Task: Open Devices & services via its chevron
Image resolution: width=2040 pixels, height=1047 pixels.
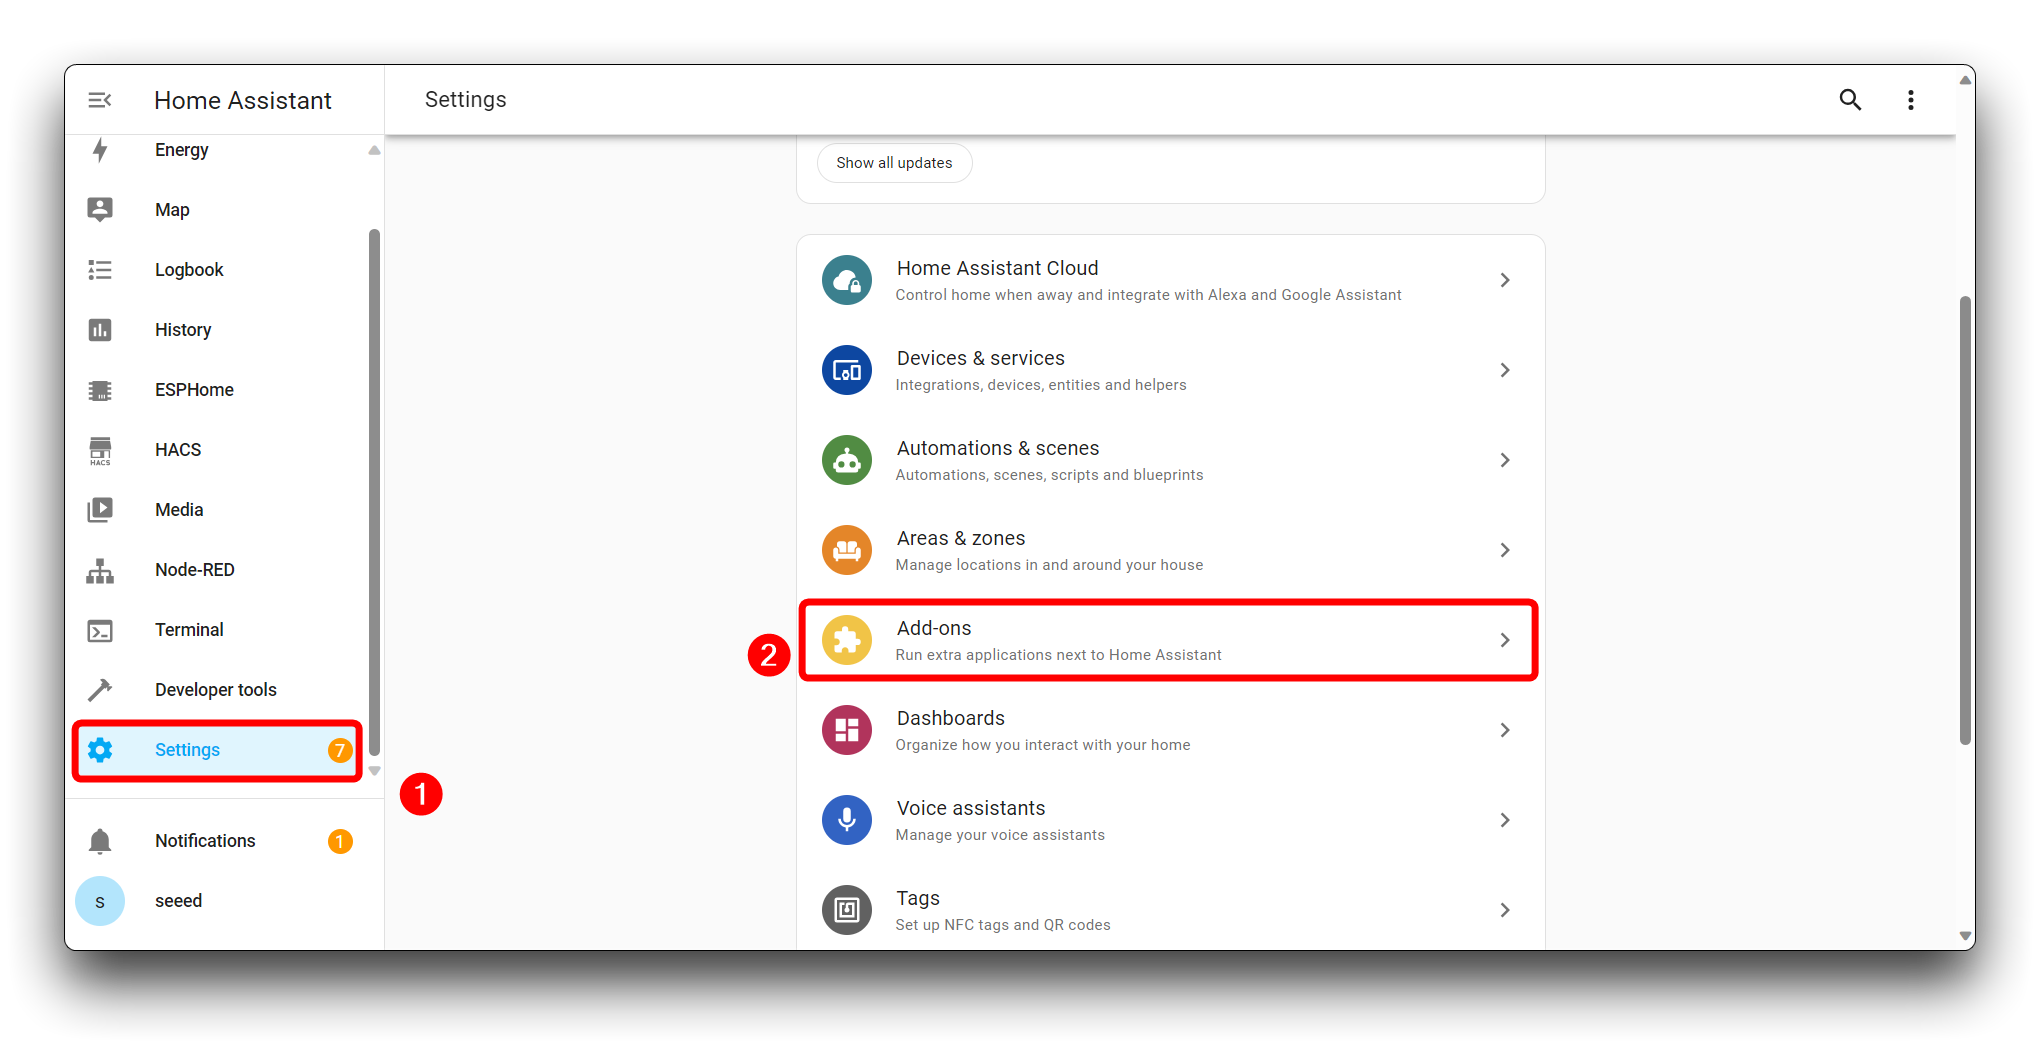Action: (1505, 370)
